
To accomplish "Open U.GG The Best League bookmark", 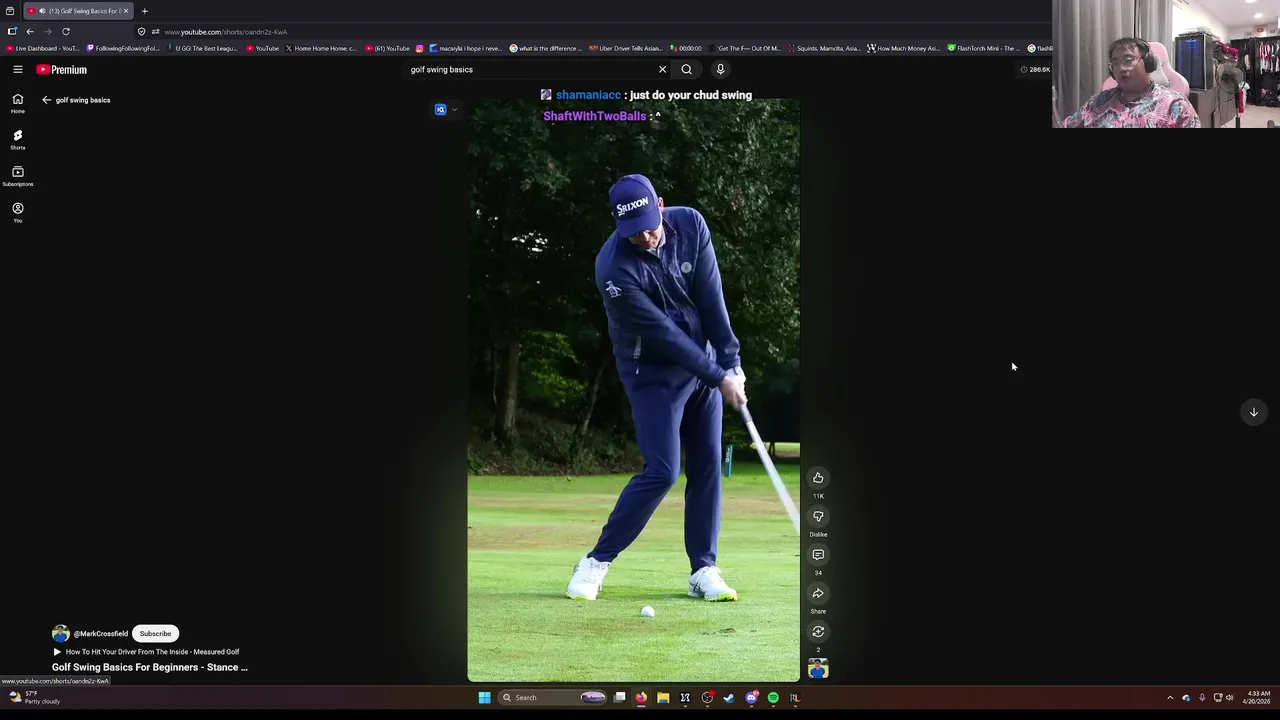I will [x=202, y=48].
